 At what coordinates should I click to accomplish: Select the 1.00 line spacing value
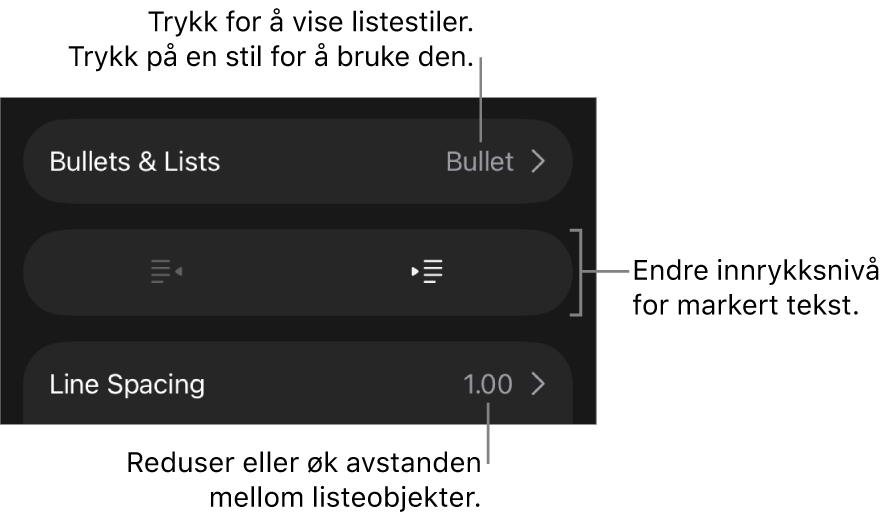tap(488, 384)
